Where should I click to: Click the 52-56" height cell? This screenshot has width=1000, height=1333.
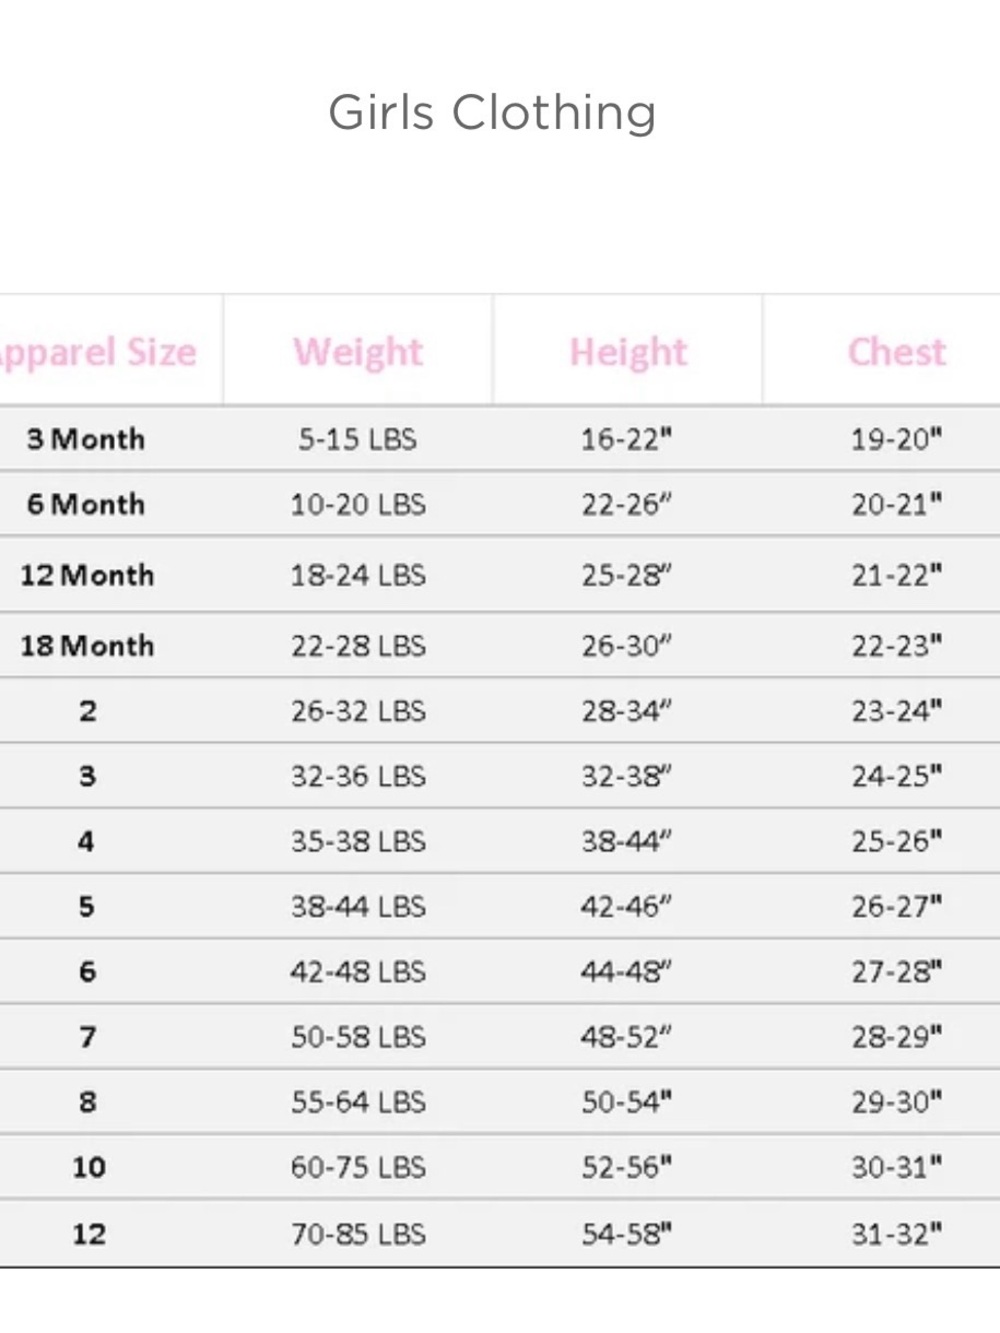coord(627,1167)
